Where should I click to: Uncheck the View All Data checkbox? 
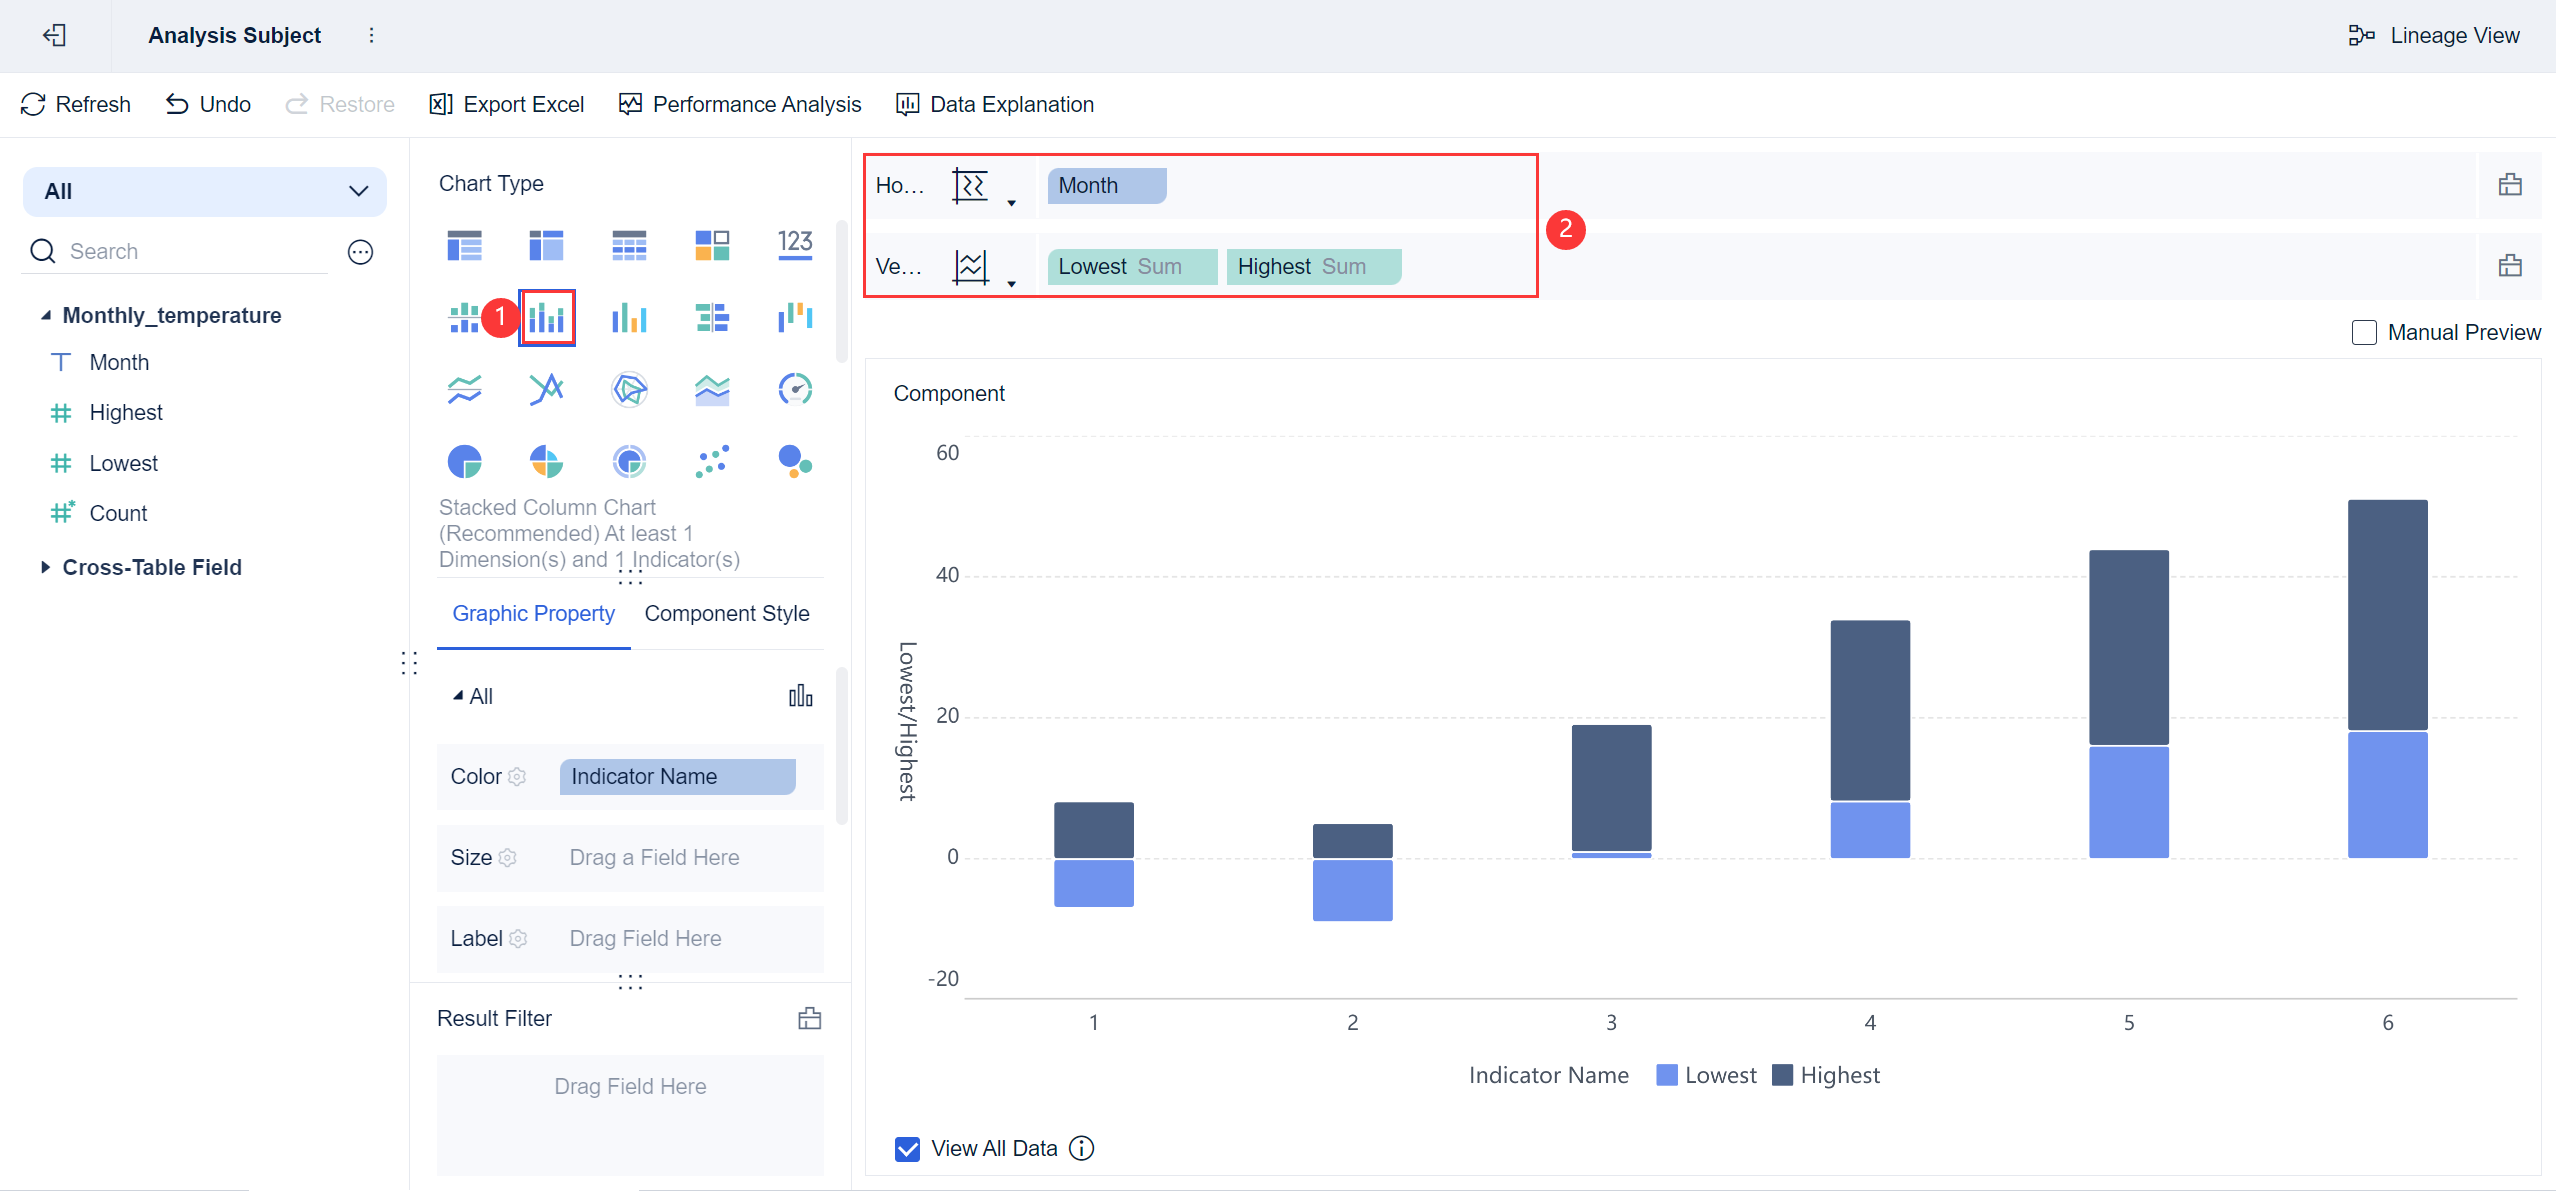pos(907,1149)
